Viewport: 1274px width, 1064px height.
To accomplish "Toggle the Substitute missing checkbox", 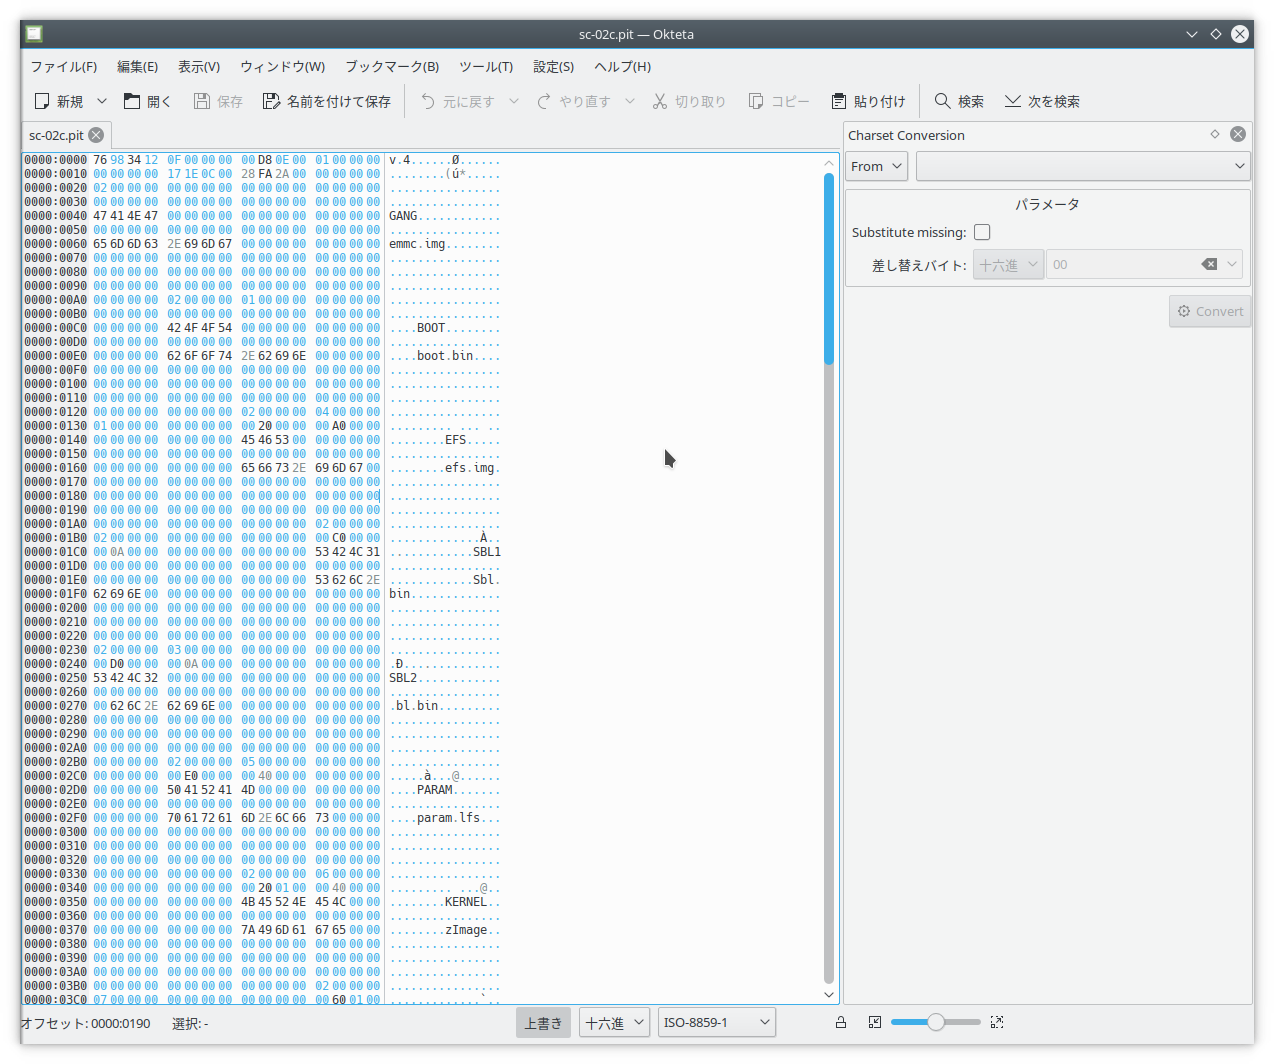I will click(x=982, y=232).
